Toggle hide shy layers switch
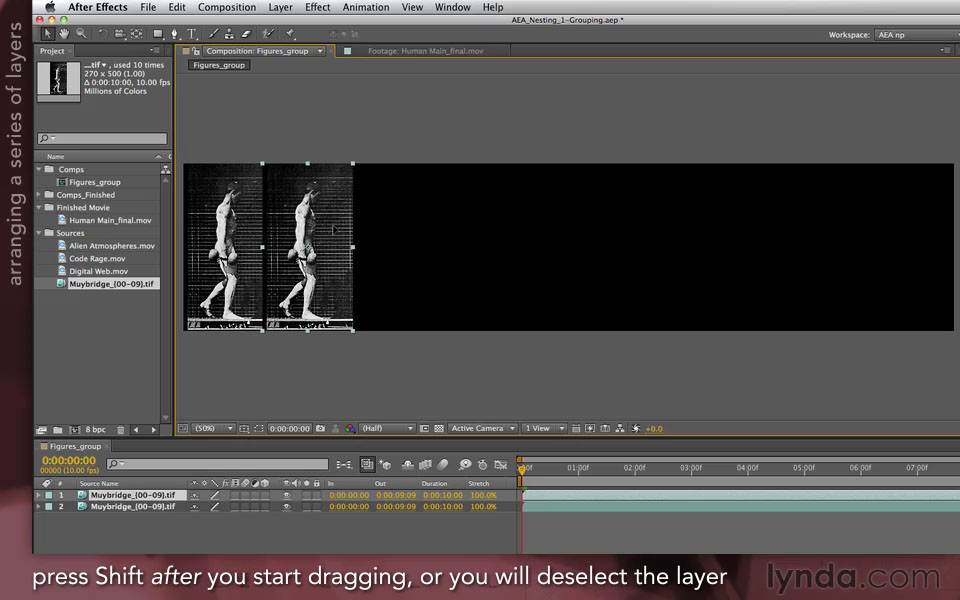 click(x=407, y=465)
